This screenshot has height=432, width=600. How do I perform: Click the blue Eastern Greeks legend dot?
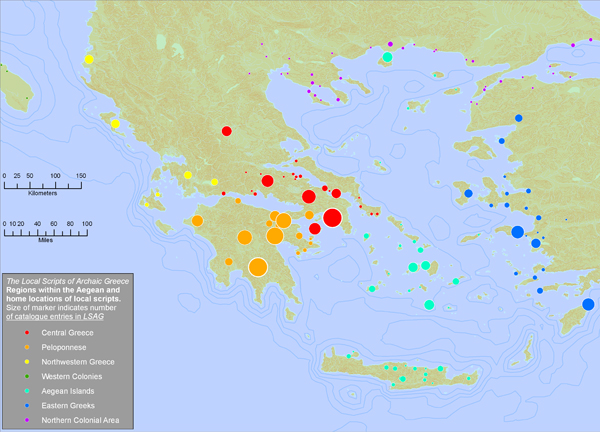[x=27, y=405]
